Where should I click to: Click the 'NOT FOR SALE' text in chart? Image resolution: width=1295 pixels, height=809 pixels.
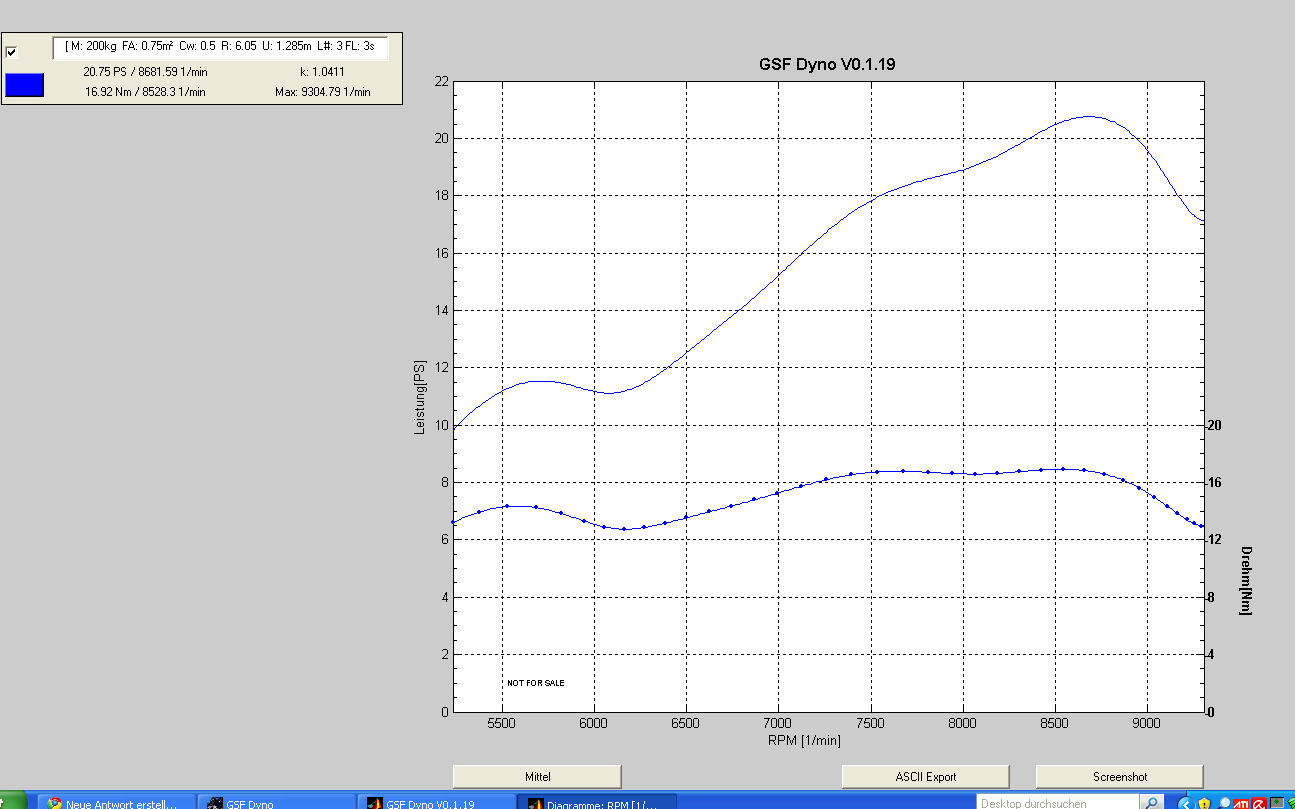click(535, 683)
